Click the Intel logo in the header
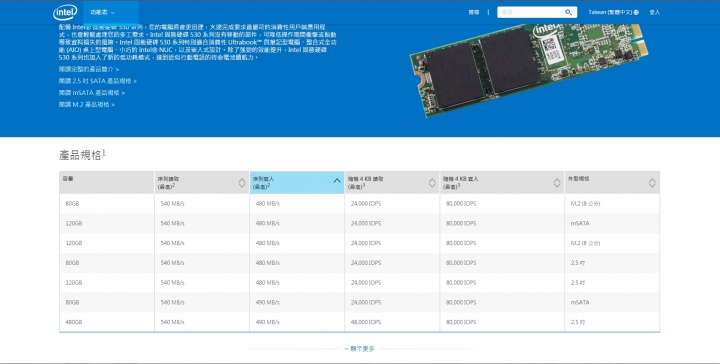Viewport: 720px width, 364px height. pos(65,12)
